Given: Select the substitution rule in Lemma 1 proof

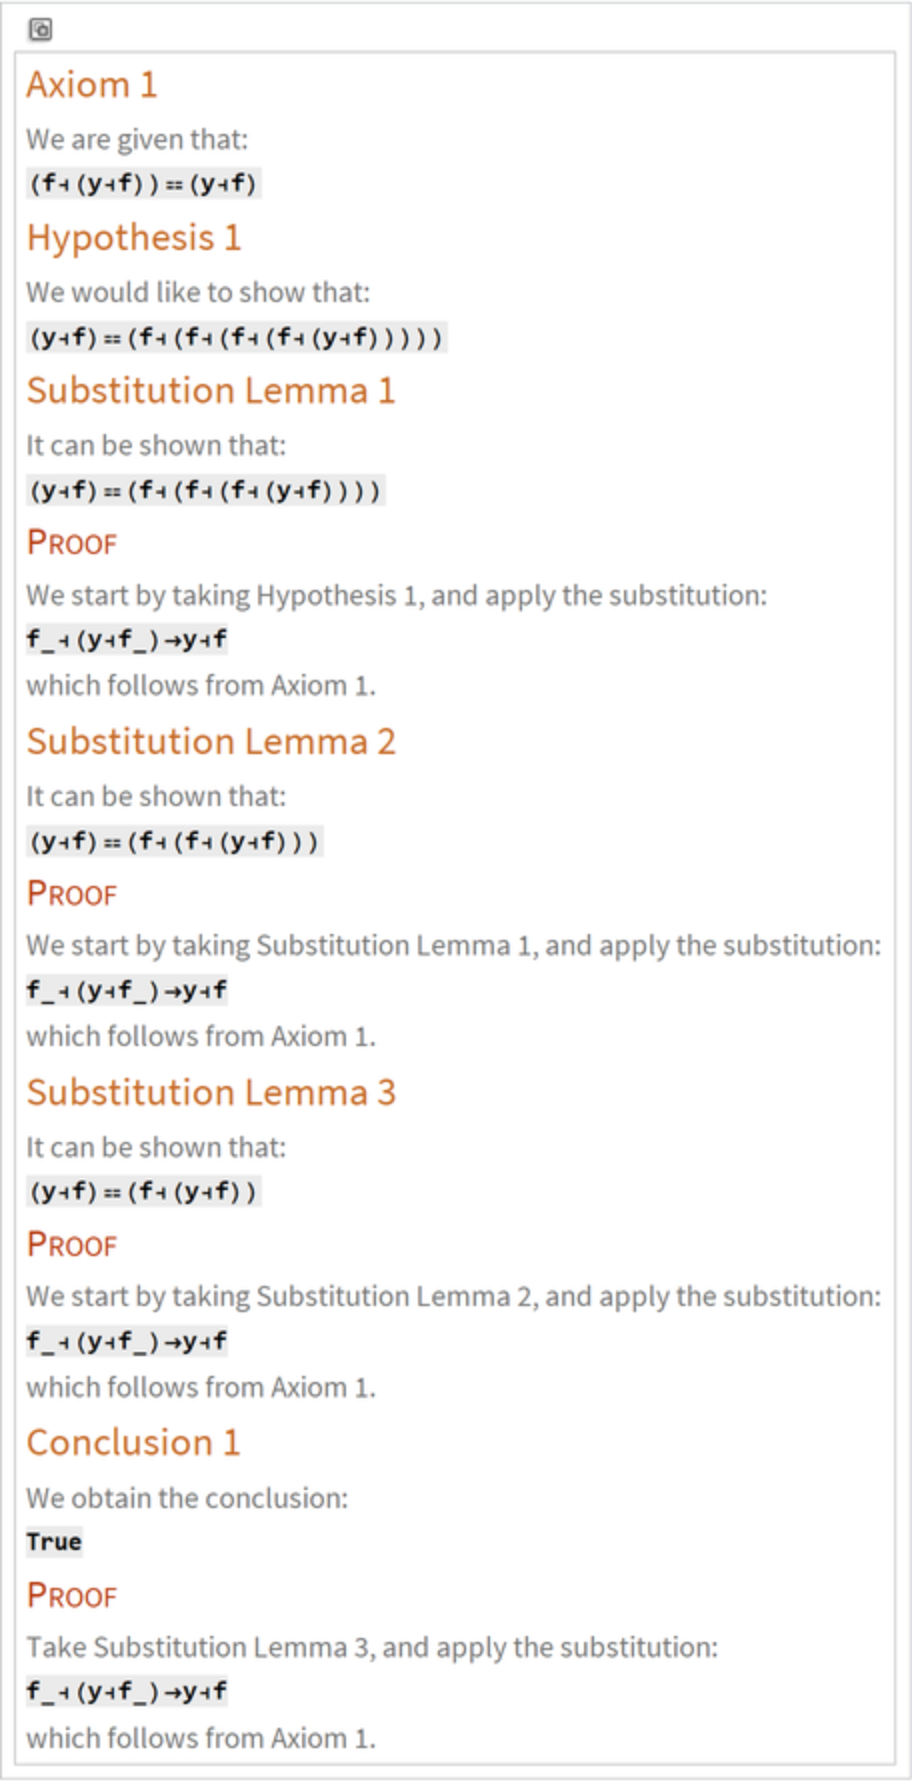Looking at the screenshot, I should [x=127, y=639].
